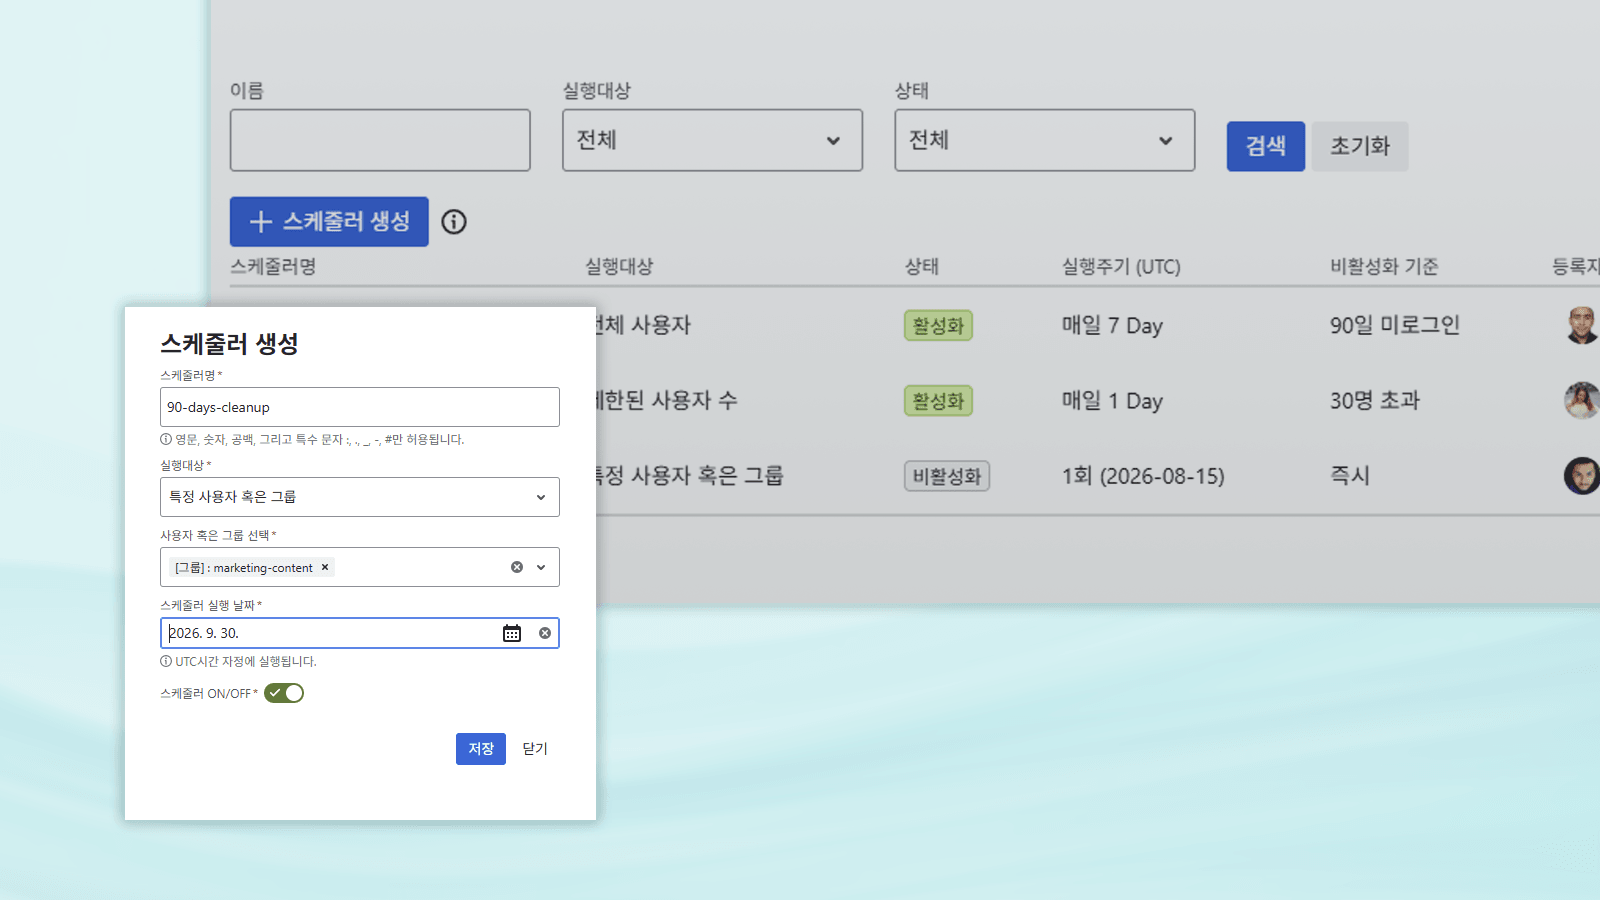Click 활성화 badge in 매일 1 Day row

point(938,401)
